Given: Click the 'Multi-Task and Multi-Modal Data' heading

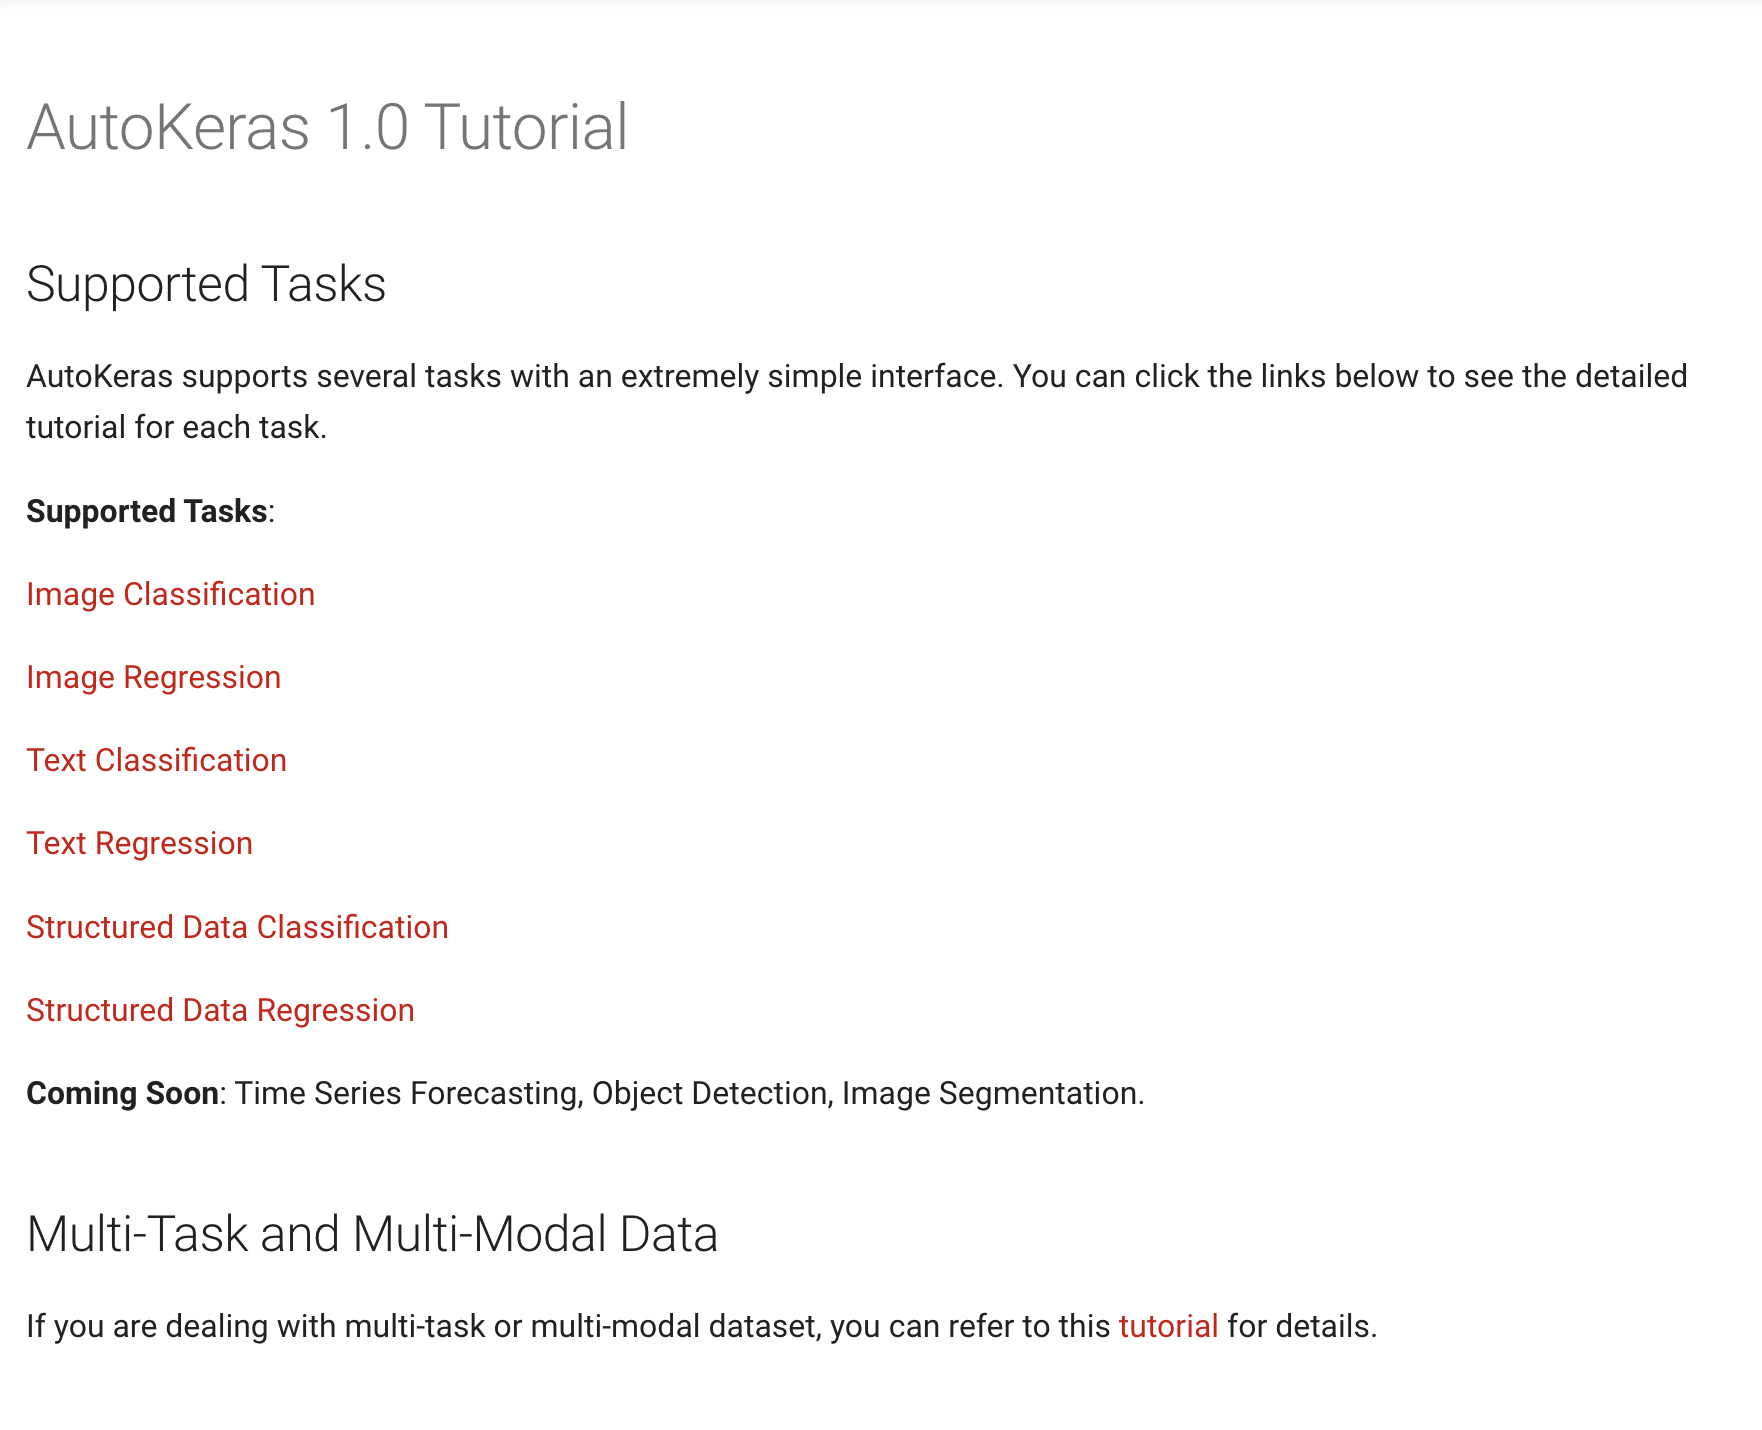Looking at the screenshot, I should tap(373, 1234).
